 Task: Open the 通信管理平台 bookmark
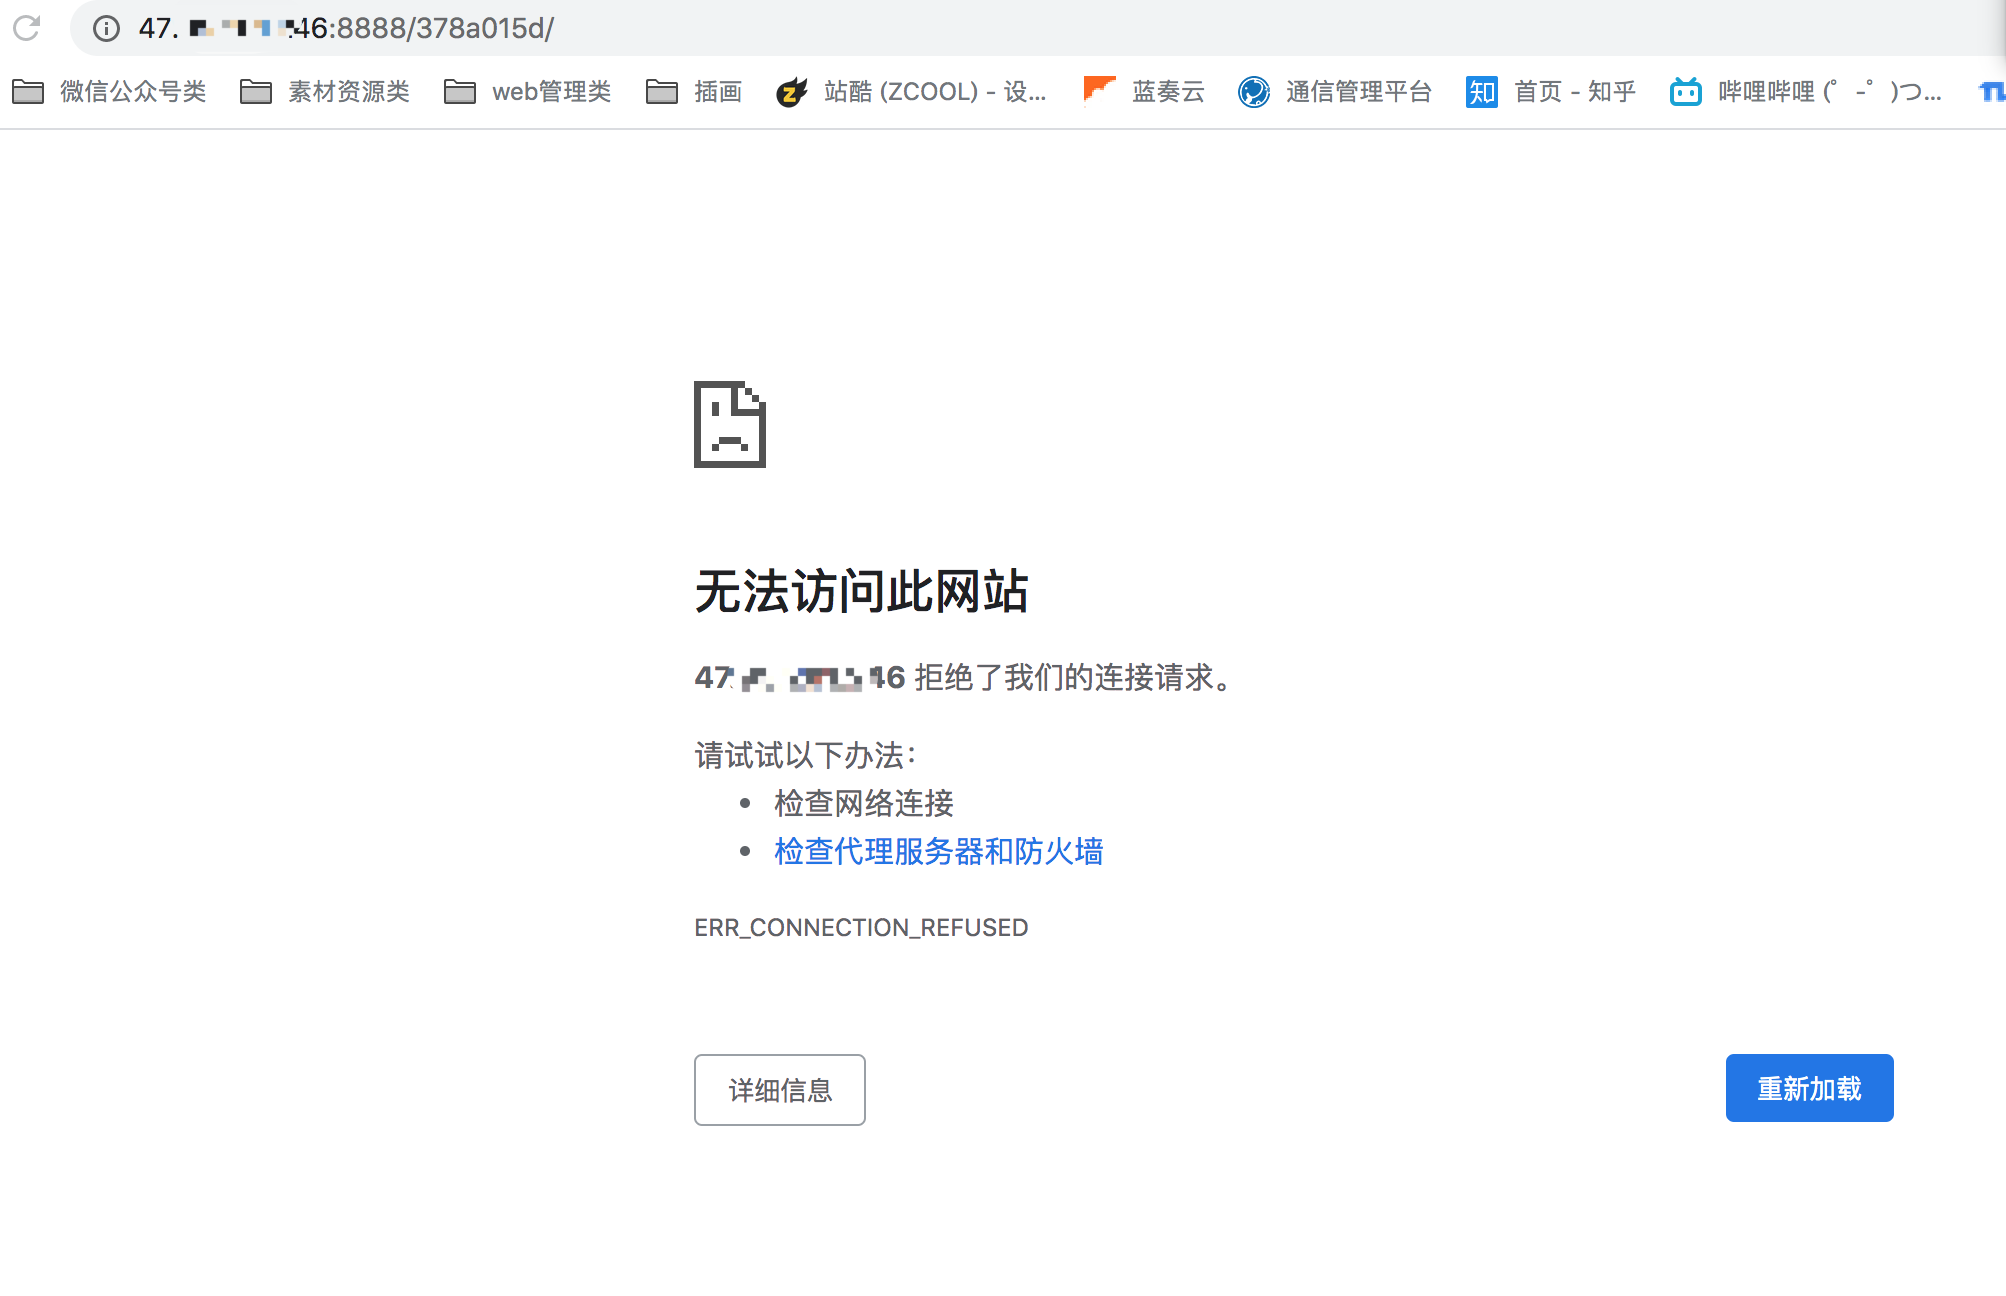click(x=1335, y=92)
